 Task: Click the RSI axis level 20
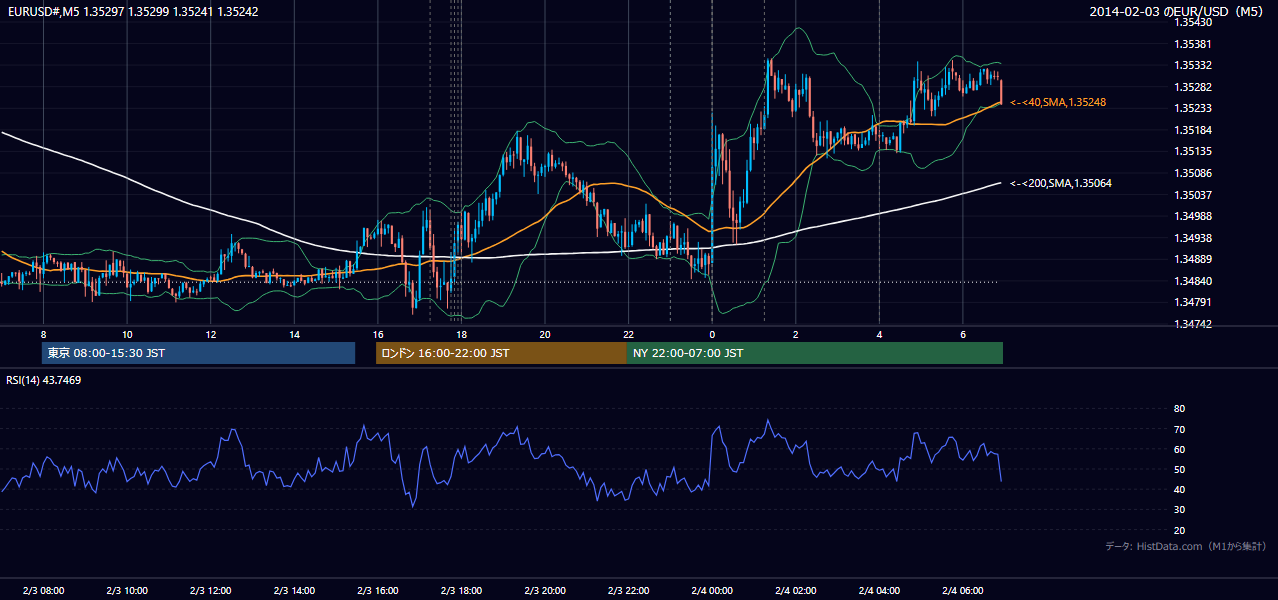tap(1179, 530)
